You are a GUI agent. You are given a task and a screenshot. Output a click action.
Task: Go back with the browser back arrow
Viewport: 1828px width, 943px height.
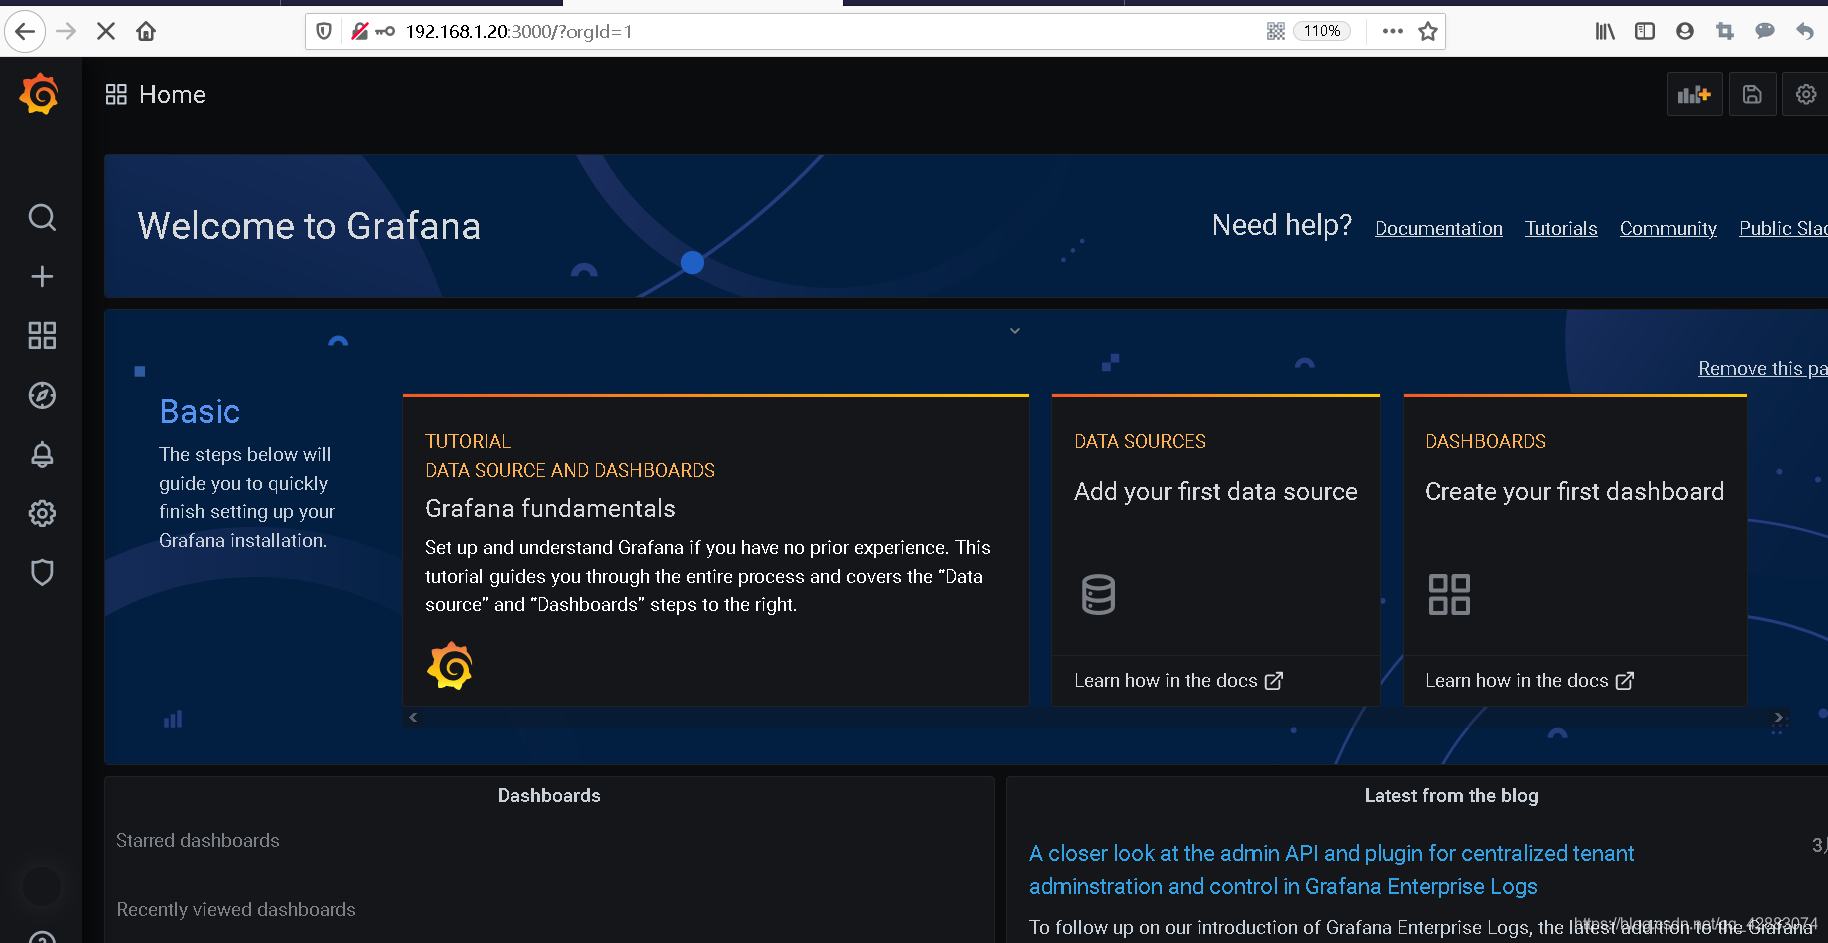[25, 31]
